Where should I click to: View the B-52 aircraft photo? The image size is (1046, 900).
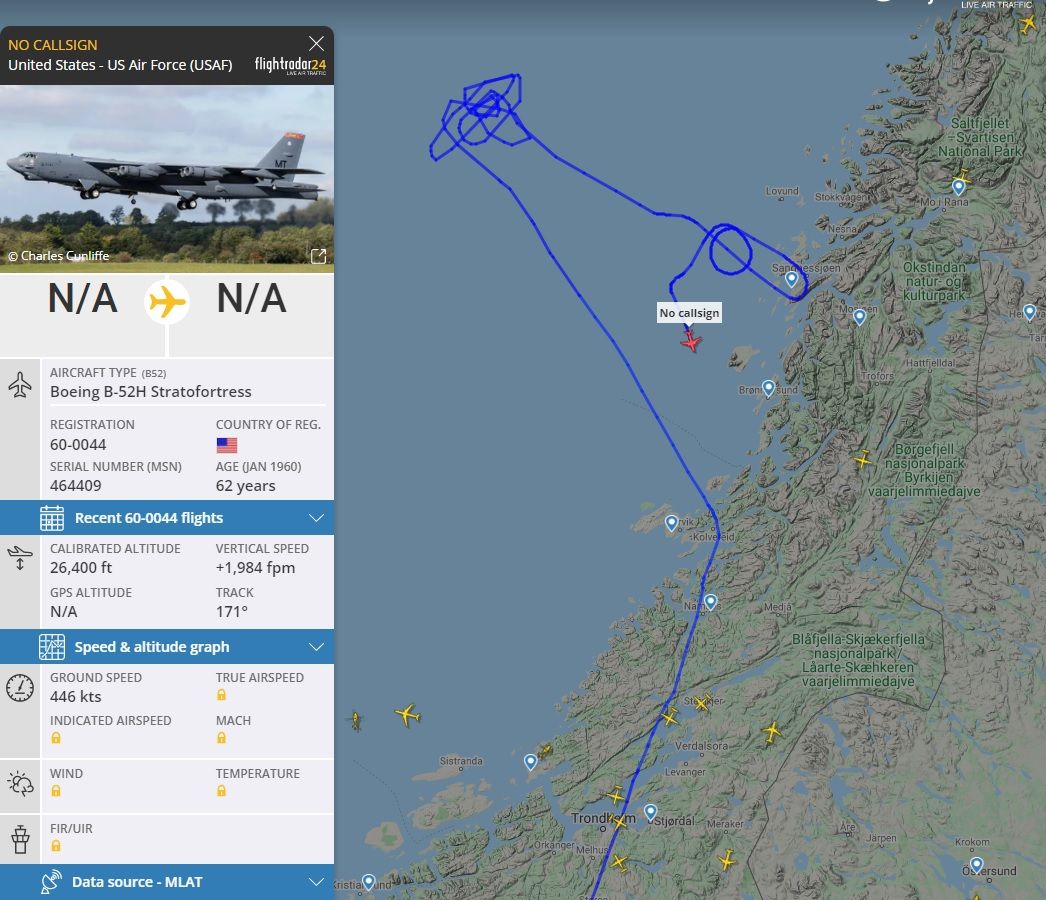coord(167,177)
